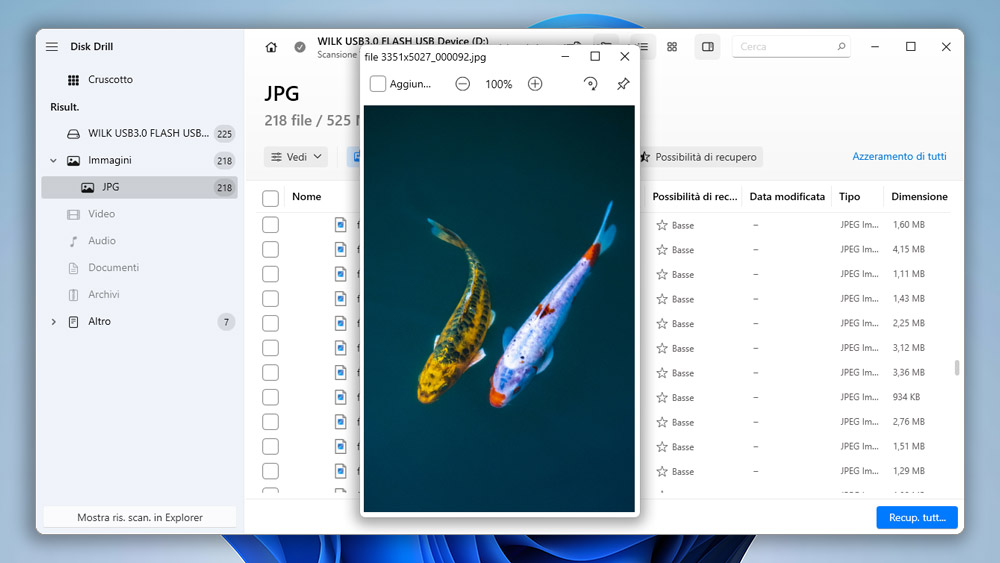Collapse the Immagini tree node

pyautogui.click(x=54, y=161)
